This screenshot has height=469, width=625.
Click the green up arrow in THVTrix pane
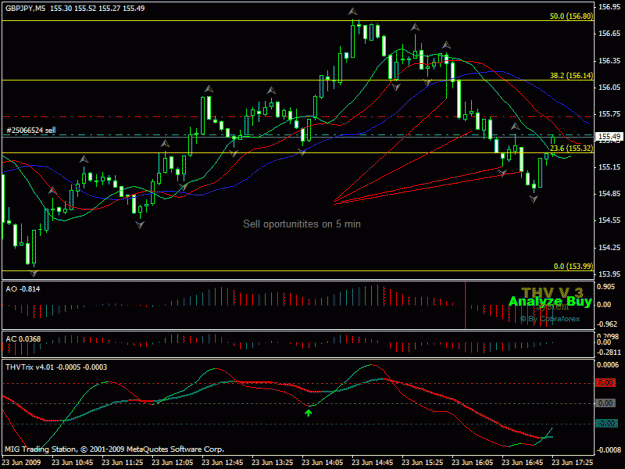(309, 413)
